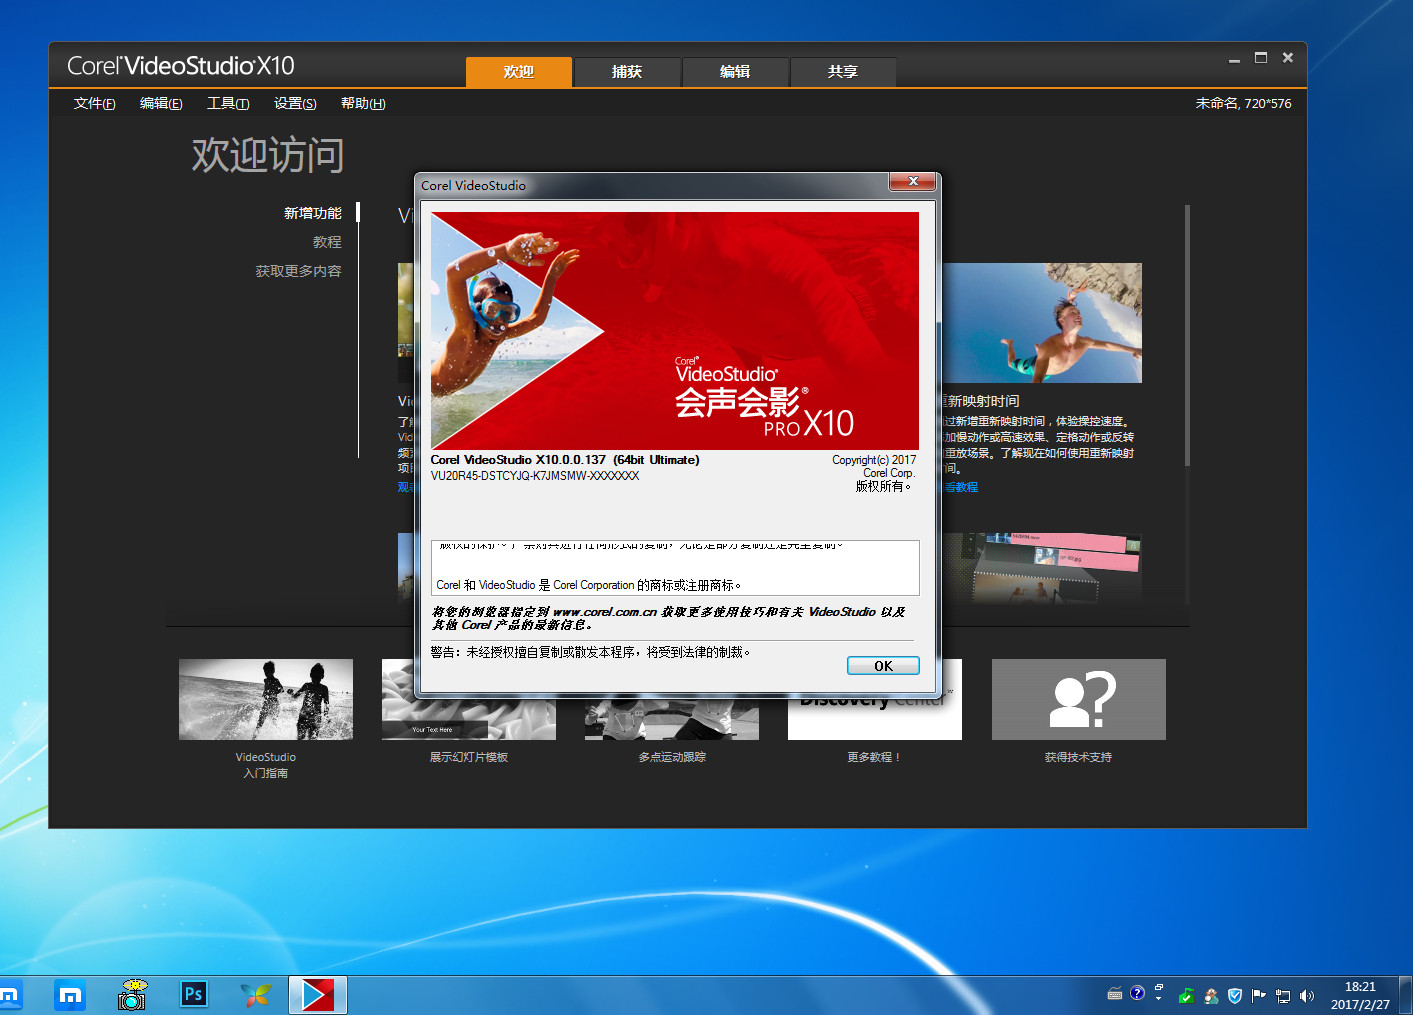
Task: Click the 看教程 link under 重新映射时间
Action: (x=962, y=487)
